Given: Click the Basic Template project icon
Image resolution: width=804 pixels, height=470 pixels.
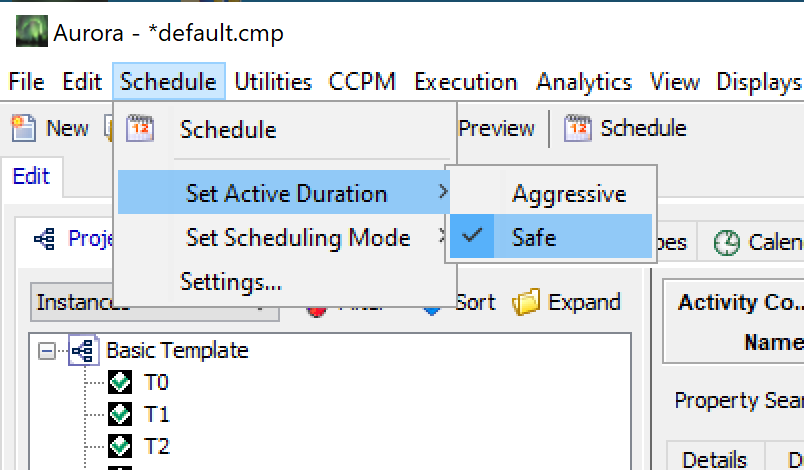Looking at the screenshot, I should 83,351.
